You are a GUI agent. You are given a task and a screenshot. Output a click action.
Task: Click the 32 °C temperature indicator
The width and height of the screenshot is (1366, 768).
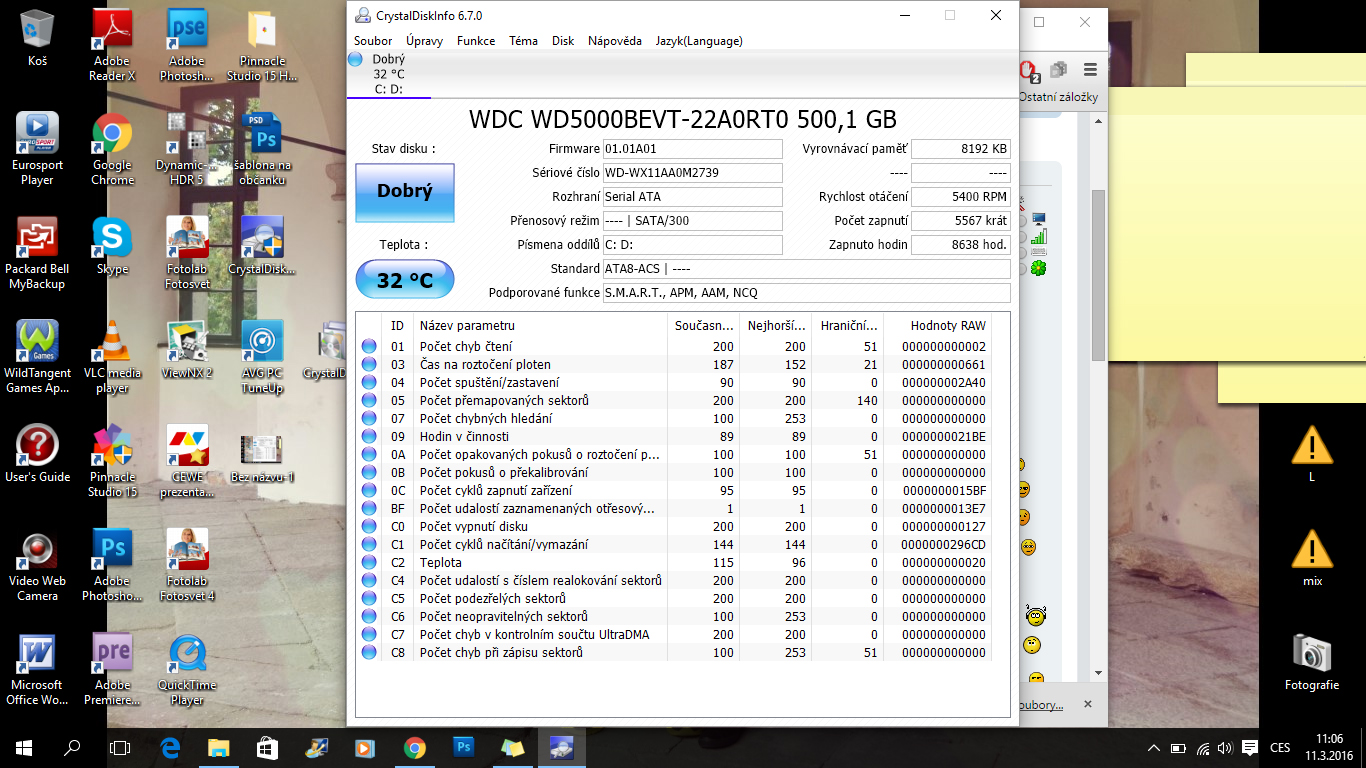pos(404,280)
